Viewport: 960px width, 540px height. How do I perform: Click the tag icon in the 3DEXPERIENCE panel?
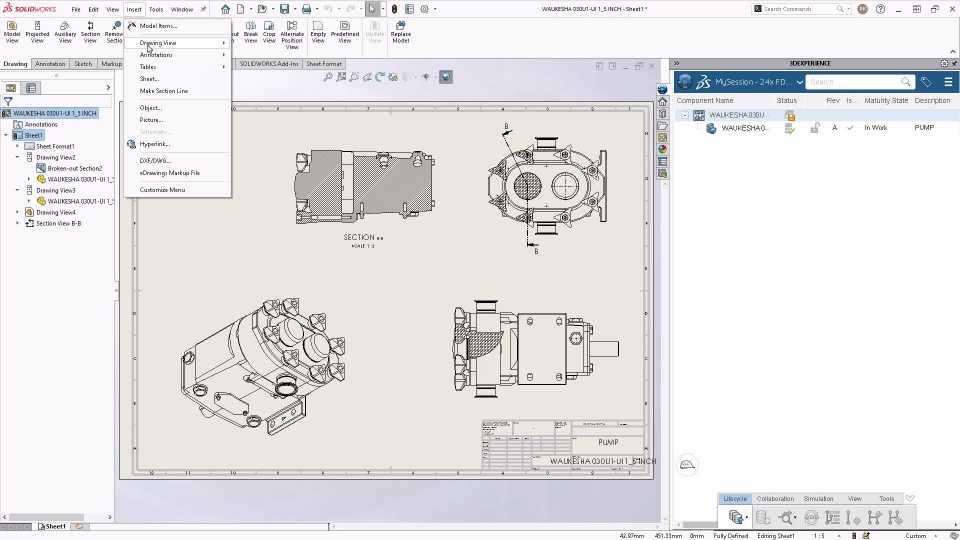[926, 82]
